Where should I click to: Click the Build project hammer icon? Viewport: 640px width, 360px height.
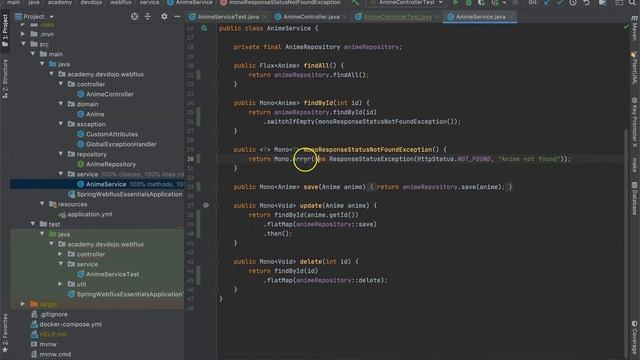(x=356, y=3)
